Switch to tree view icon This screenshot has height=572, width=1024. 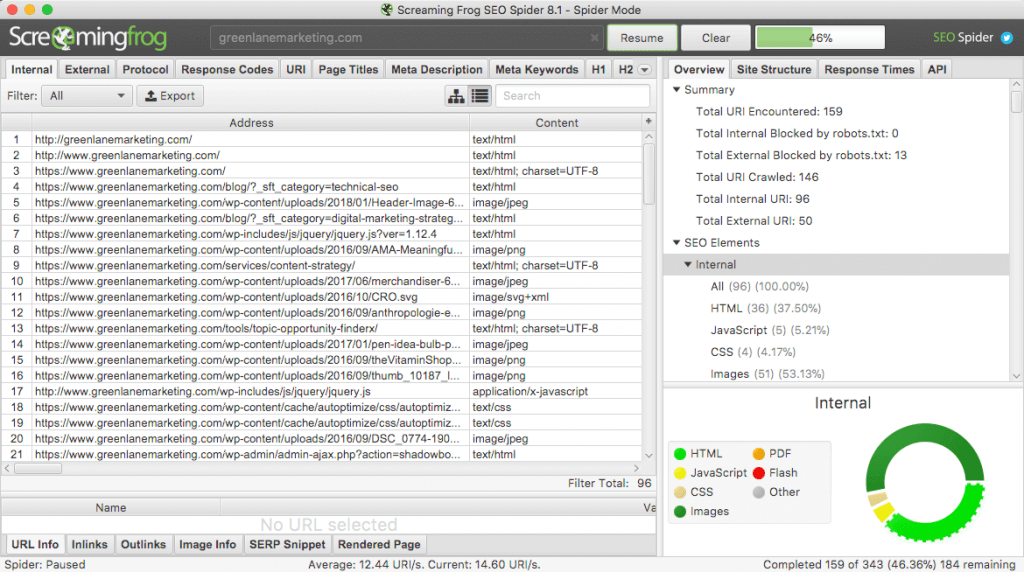pos(456,96)
